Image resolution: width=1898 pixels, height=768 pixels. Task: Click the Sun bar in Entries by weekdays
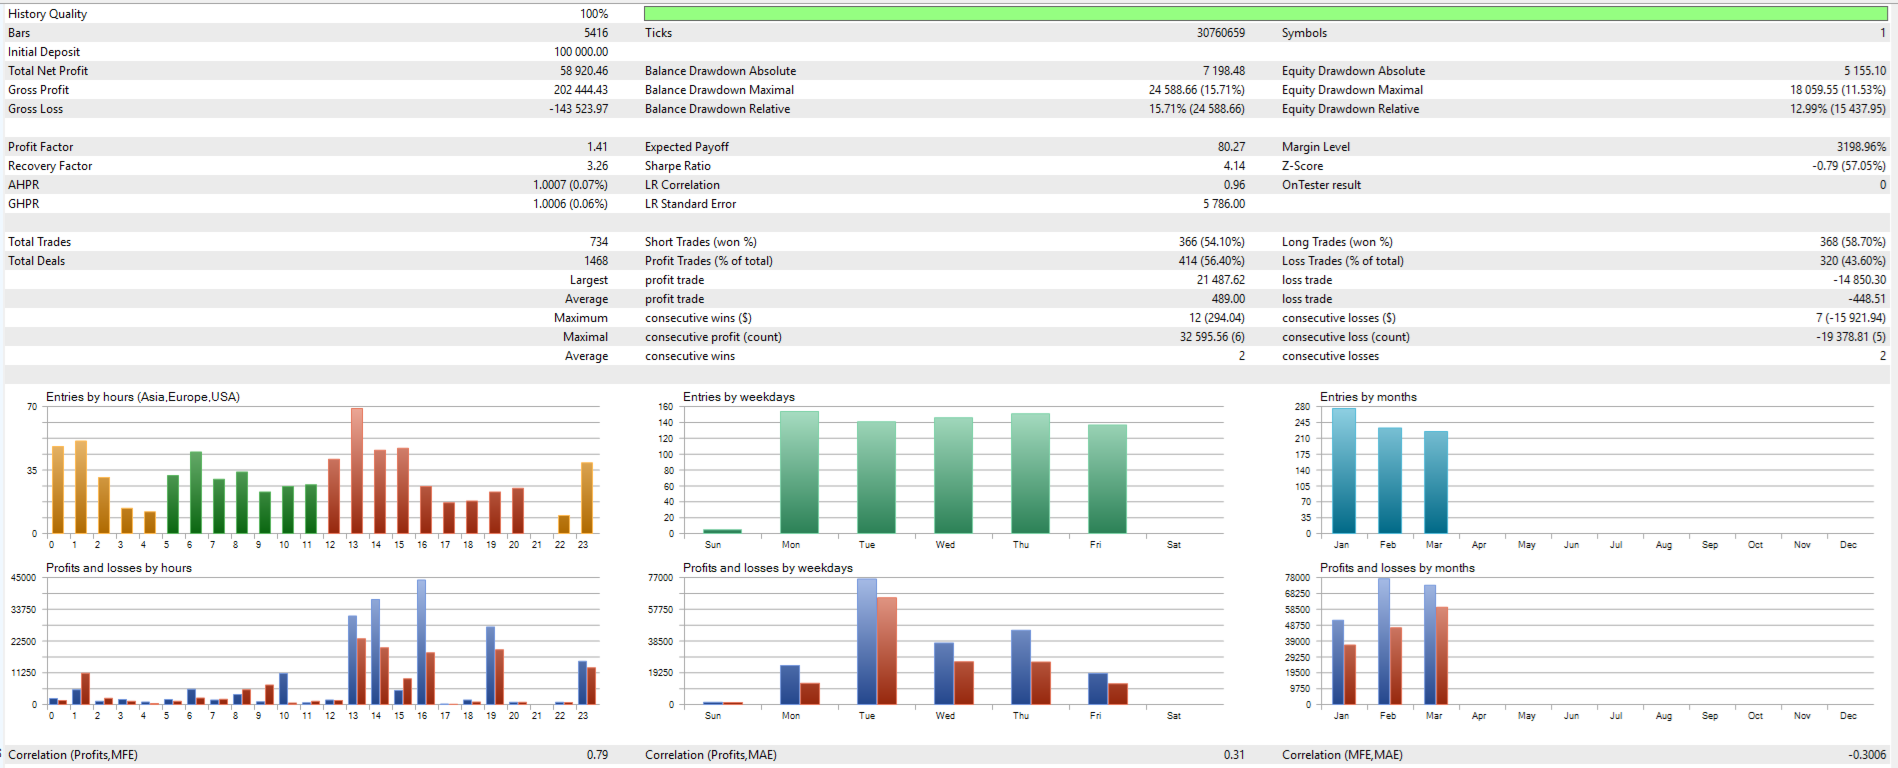click(722, 531)
